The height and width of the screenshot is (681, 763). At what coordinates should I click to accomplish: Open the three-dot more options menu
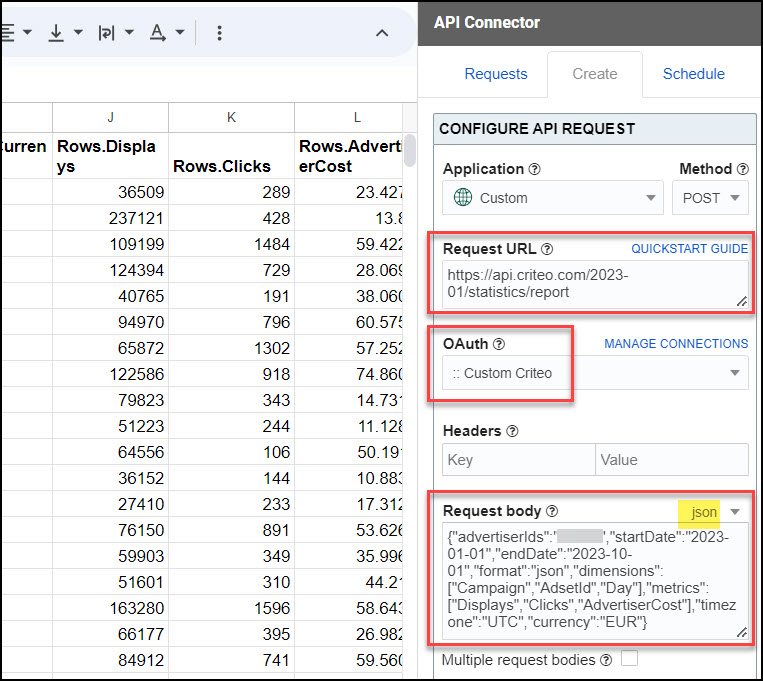(219, 33)
